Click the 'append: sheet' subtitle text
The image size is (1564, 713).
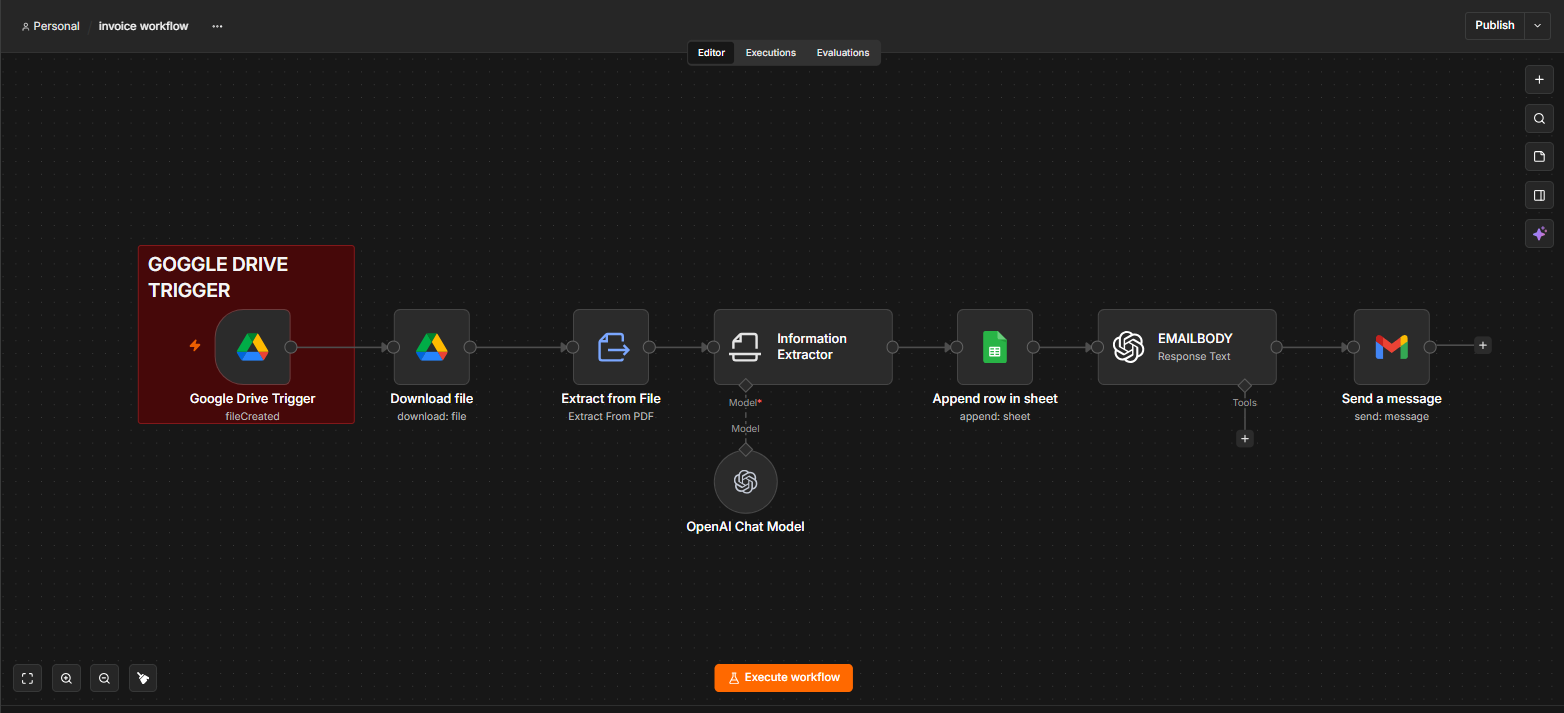(995, 416)
